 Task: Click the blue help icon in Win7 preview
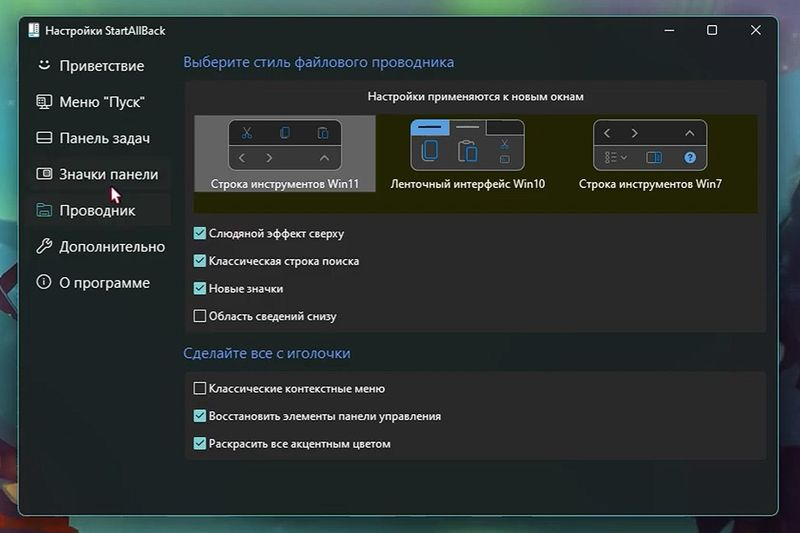pyautogui.click(x=690, y=158)
